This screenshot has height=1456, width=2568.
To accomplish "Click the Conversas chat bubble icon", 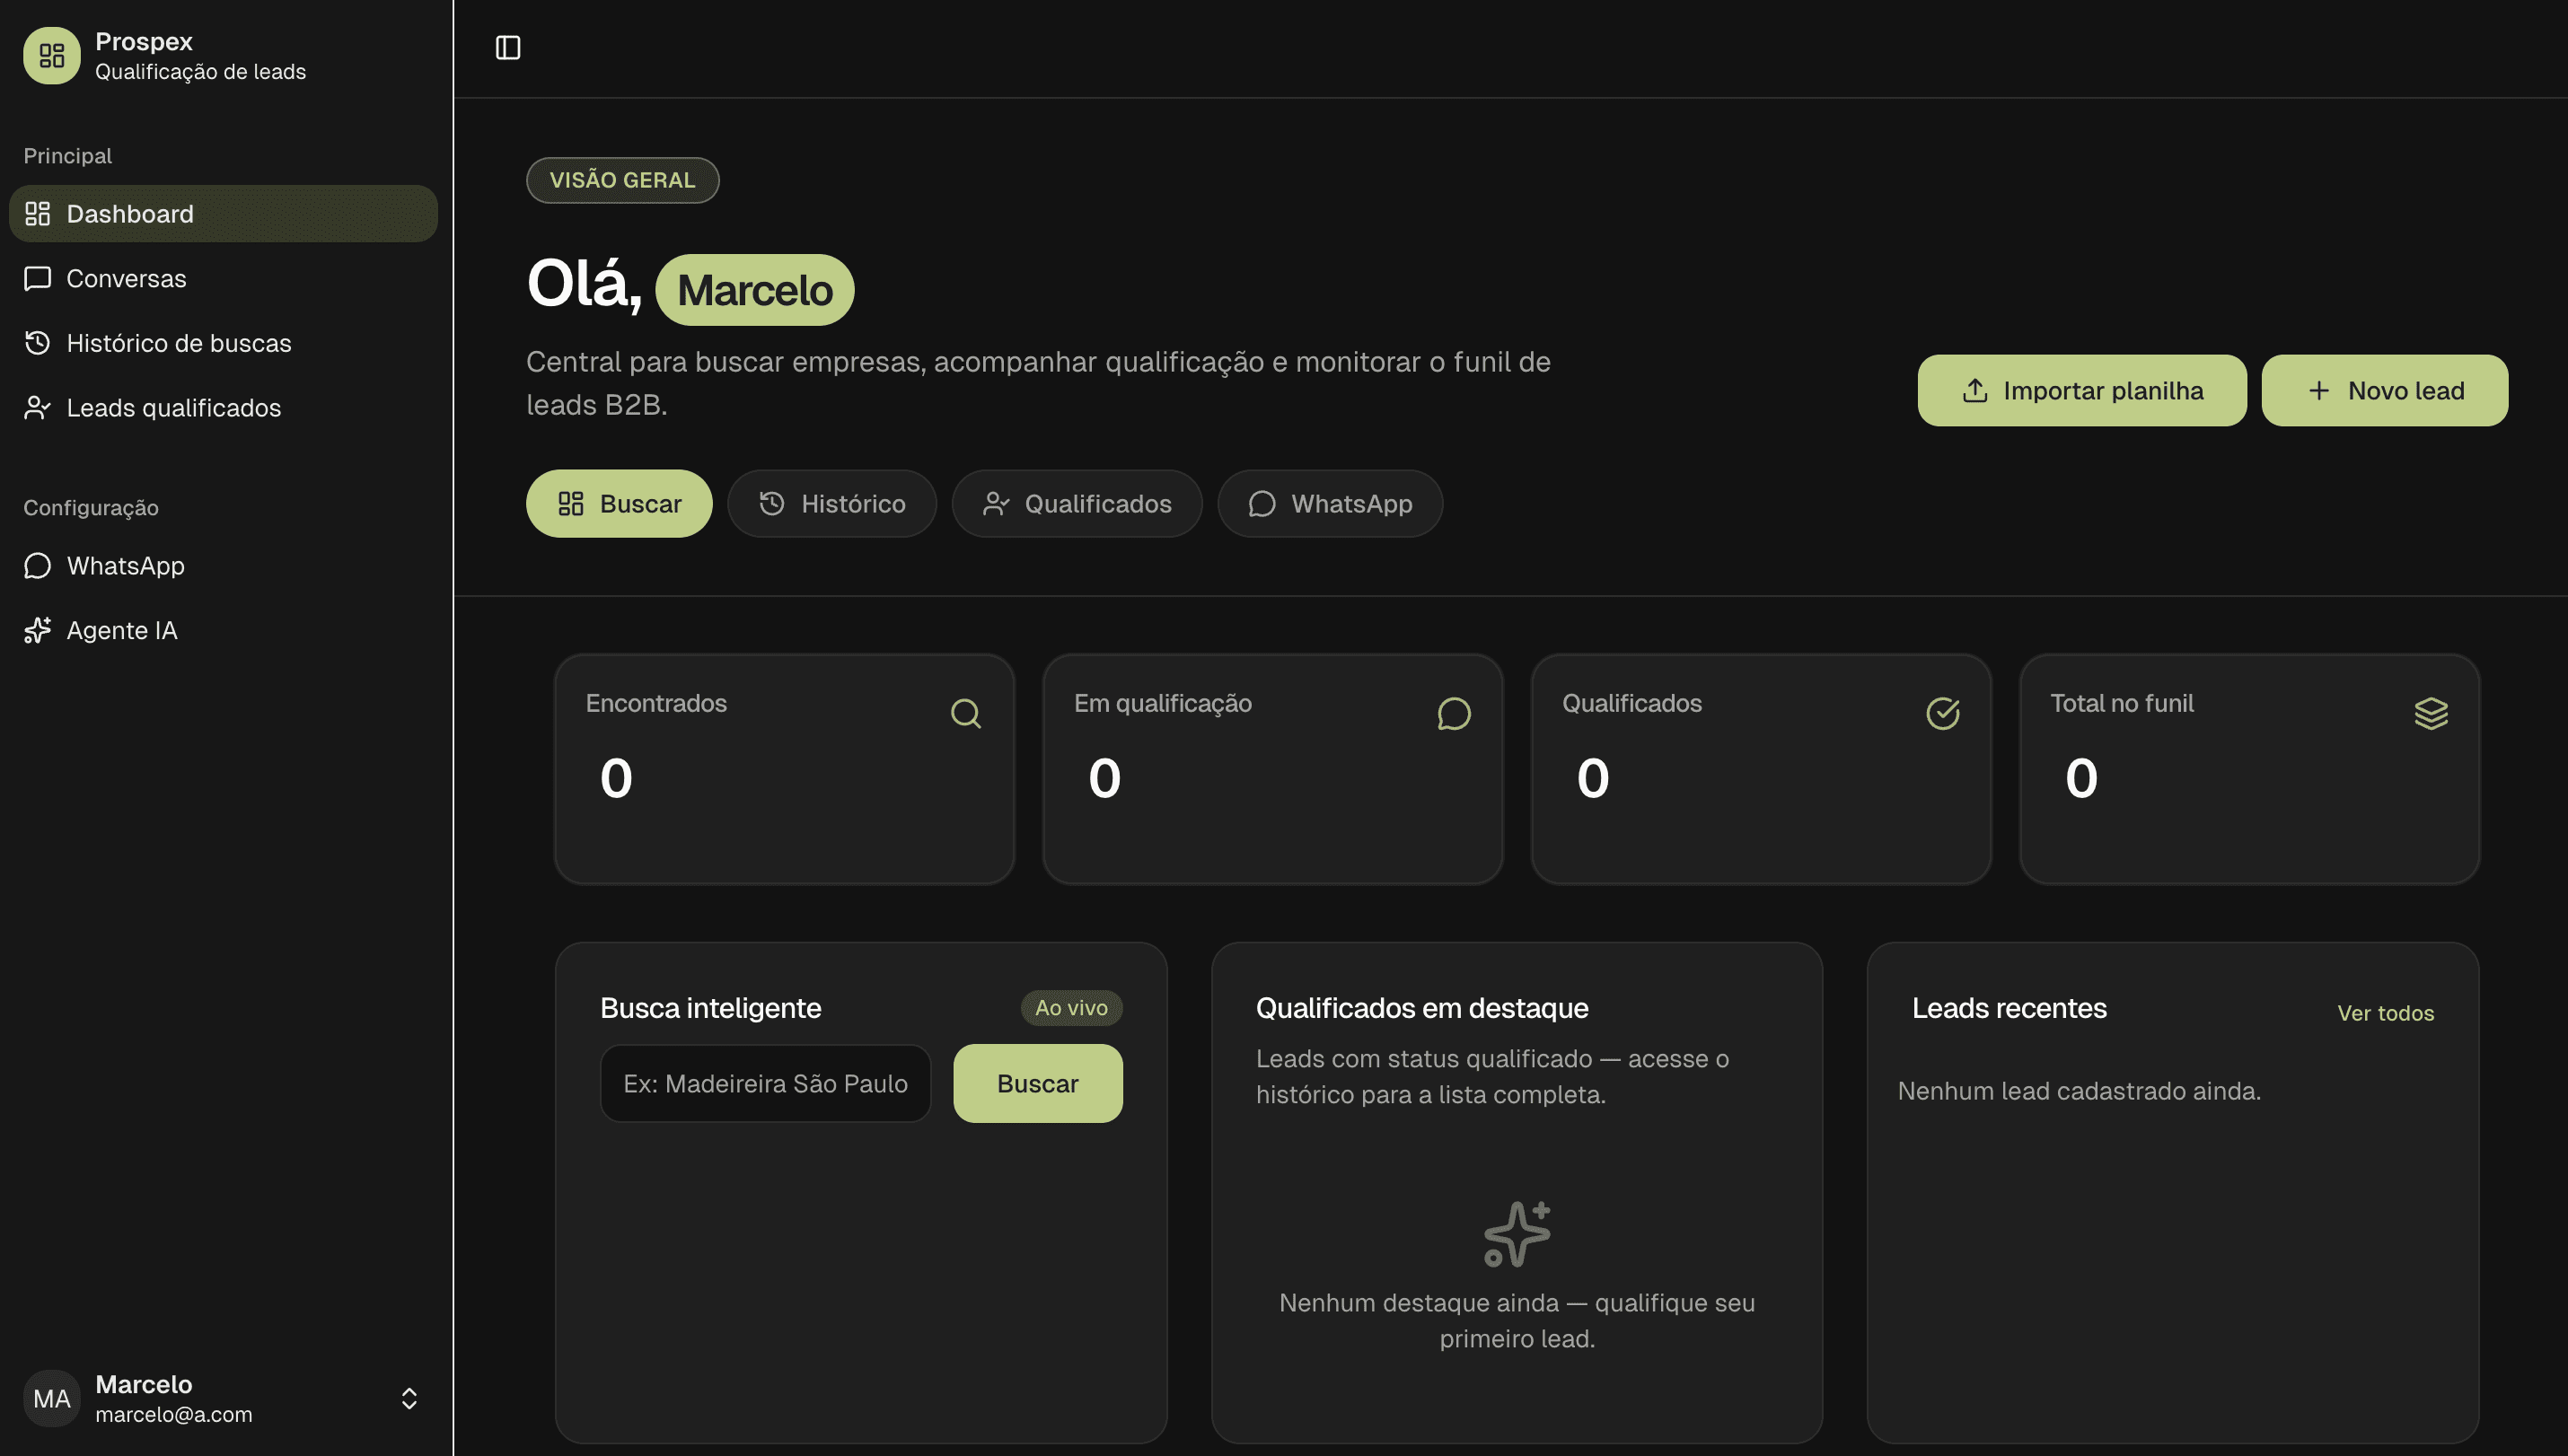I will click(x=38, y=278).
